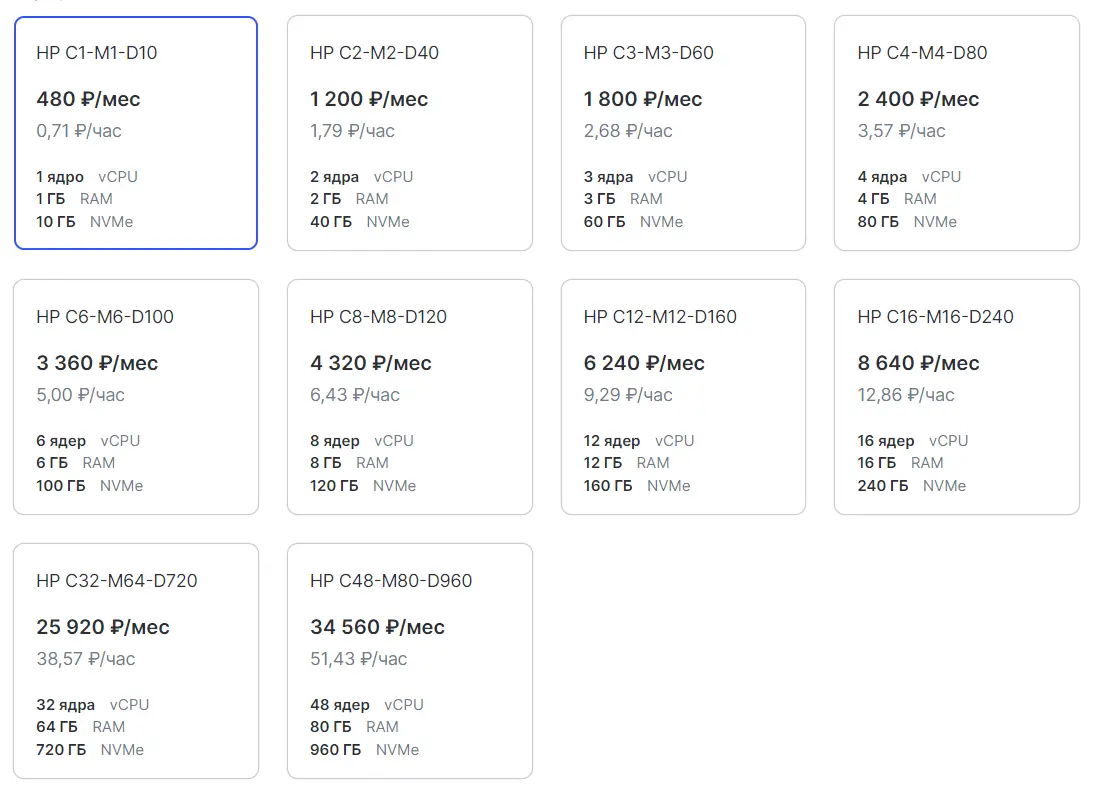Choose the HP C6-M6-D100 tariff card
This screenshot has width=1097, height=797.
click(x=135, y=396)
